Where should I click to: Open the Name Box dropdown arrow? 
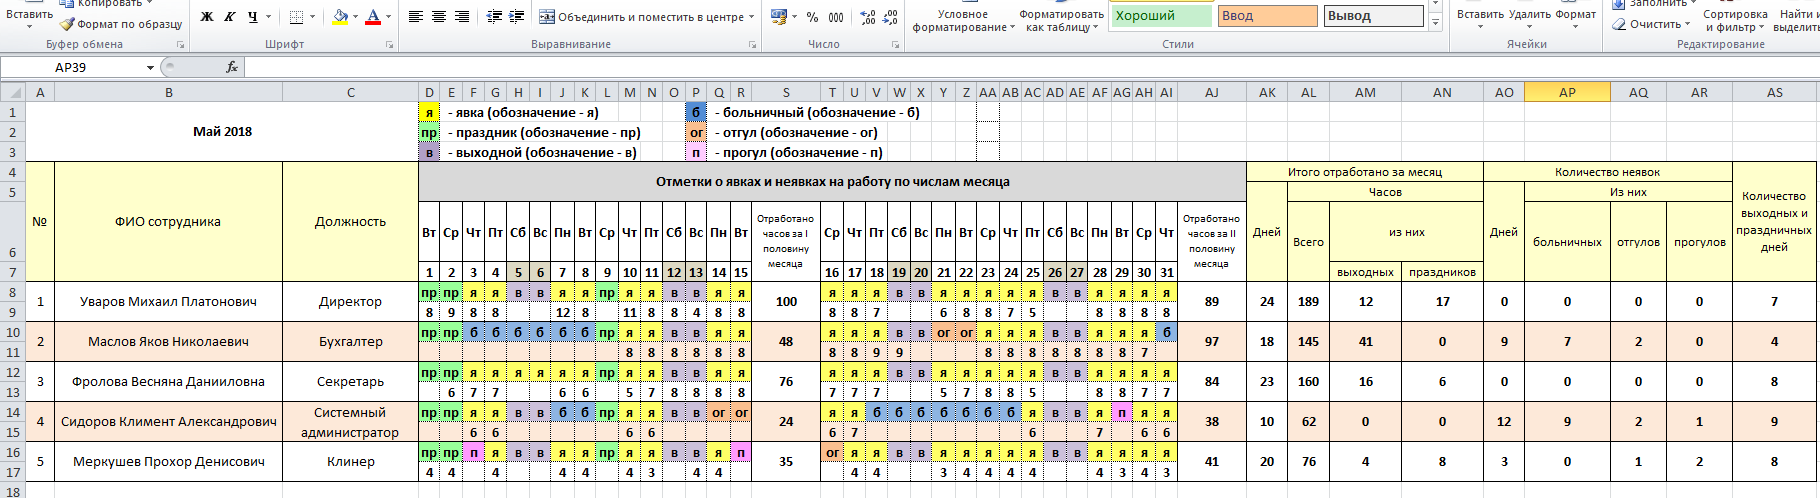(150, 67)
